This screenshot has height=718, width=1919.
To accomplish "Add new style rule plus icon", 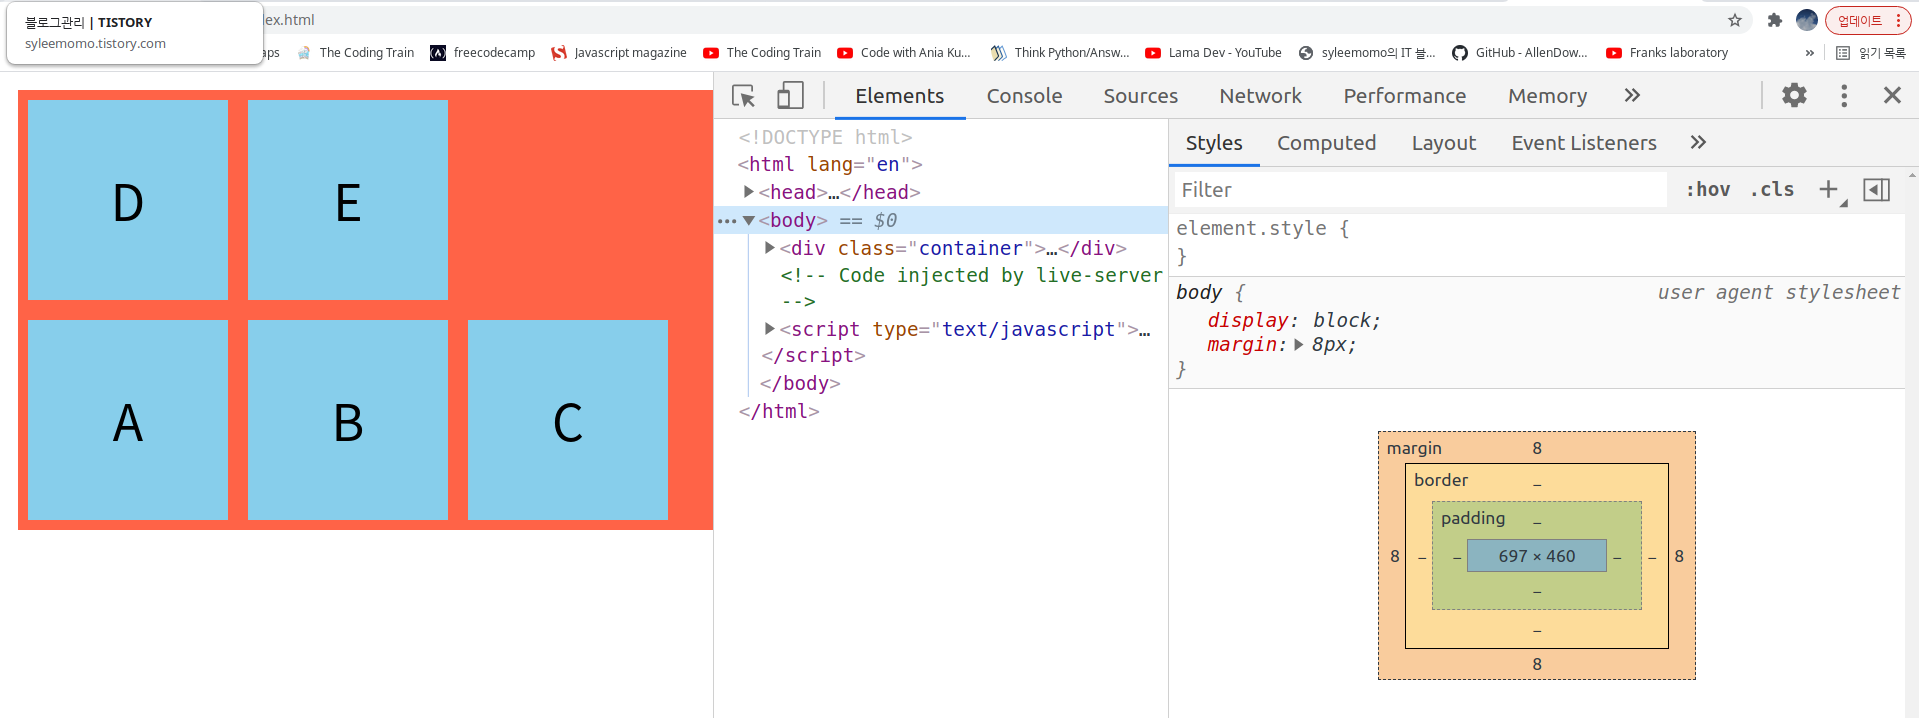I will (1828, 189).
